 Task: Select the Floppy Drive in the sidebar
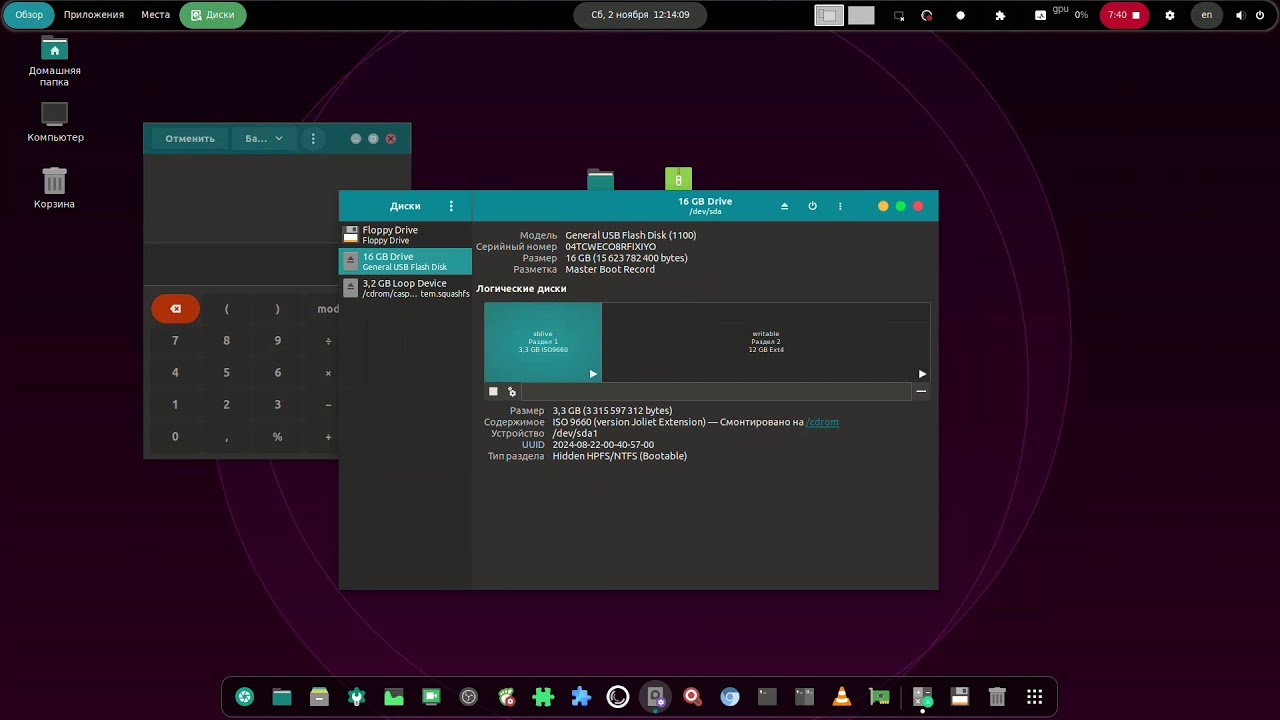tap(405, 235)
